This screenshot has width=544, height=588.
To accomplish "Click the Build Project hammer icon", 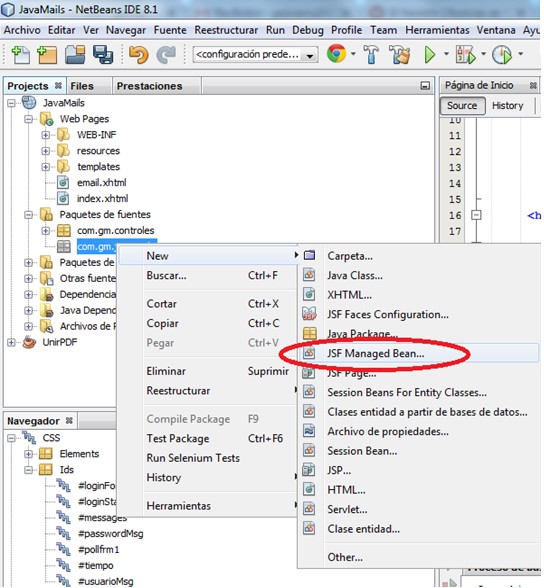I will [371, 54].
